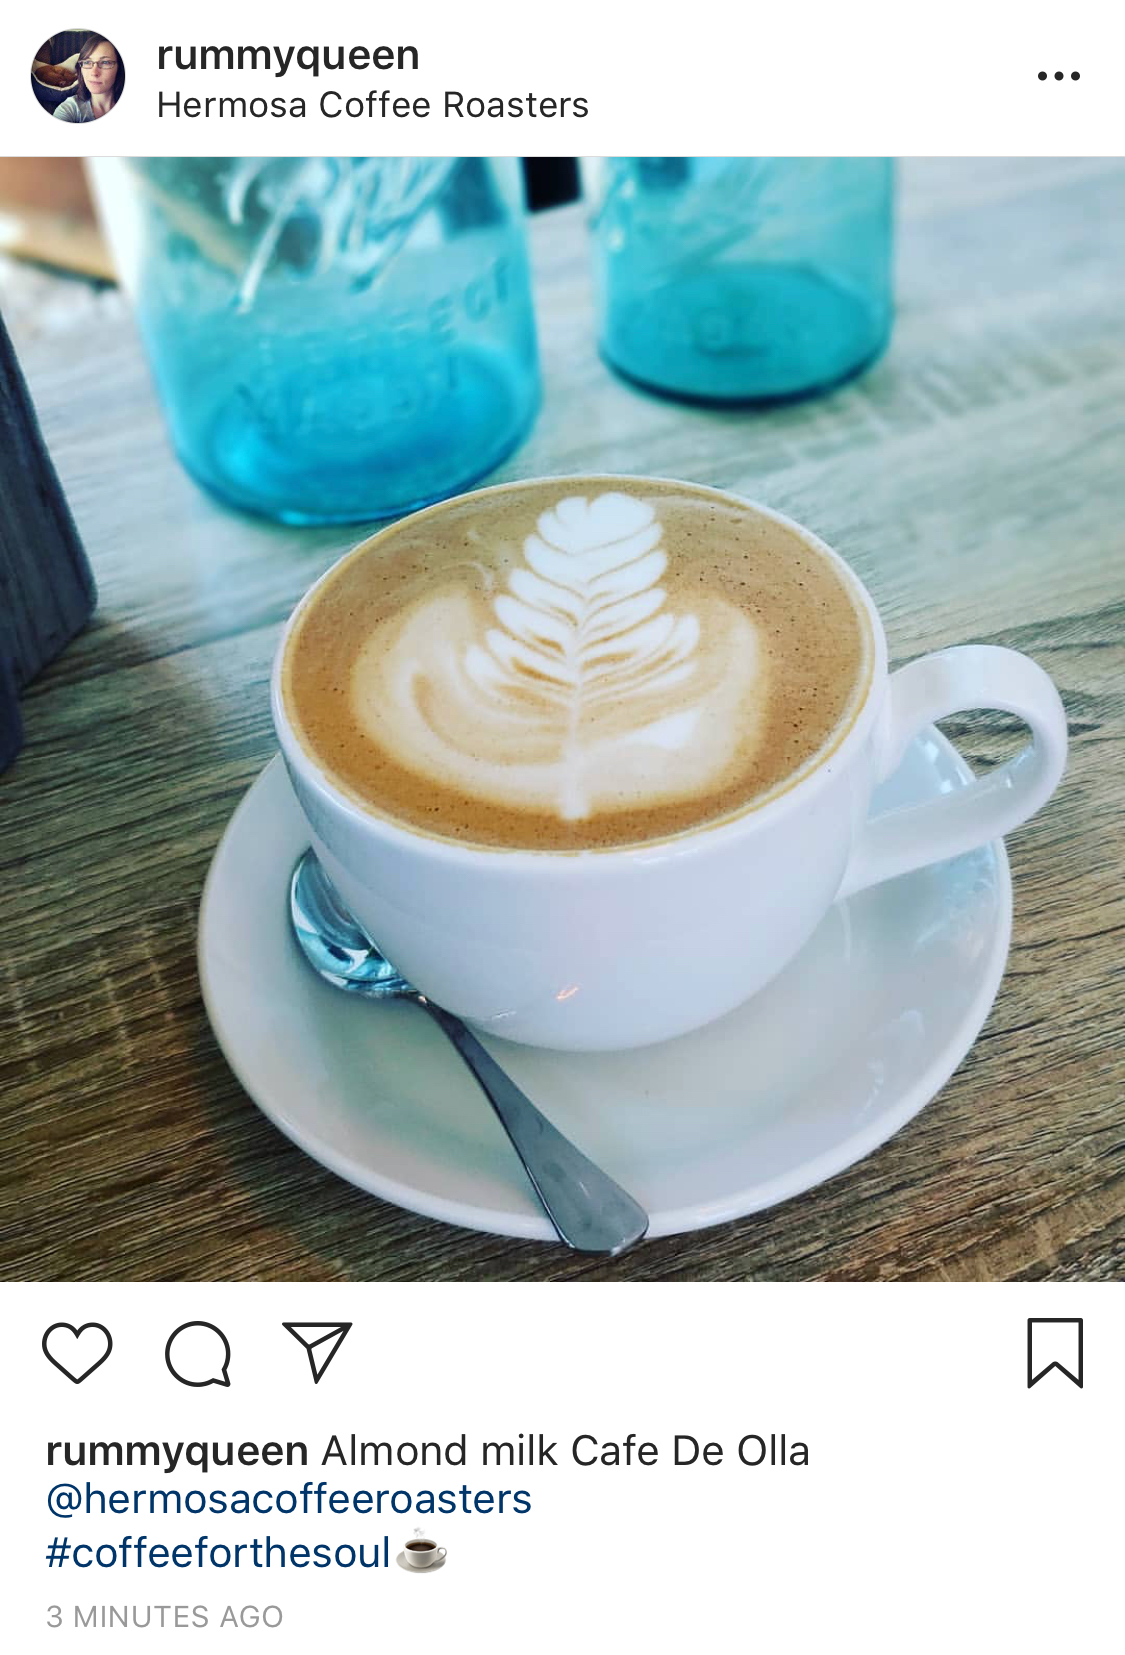The image size is (1125, 1655).
Task: Open the Hermosa Coffee Roasters location tag
Action: coord(373,105)
